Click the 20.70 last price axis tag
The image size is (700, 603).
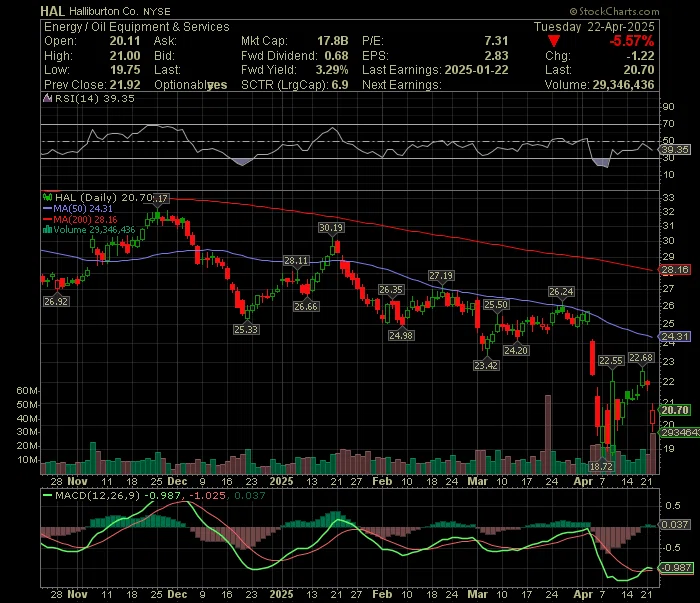pyautogui.click(x=675, y=410)
